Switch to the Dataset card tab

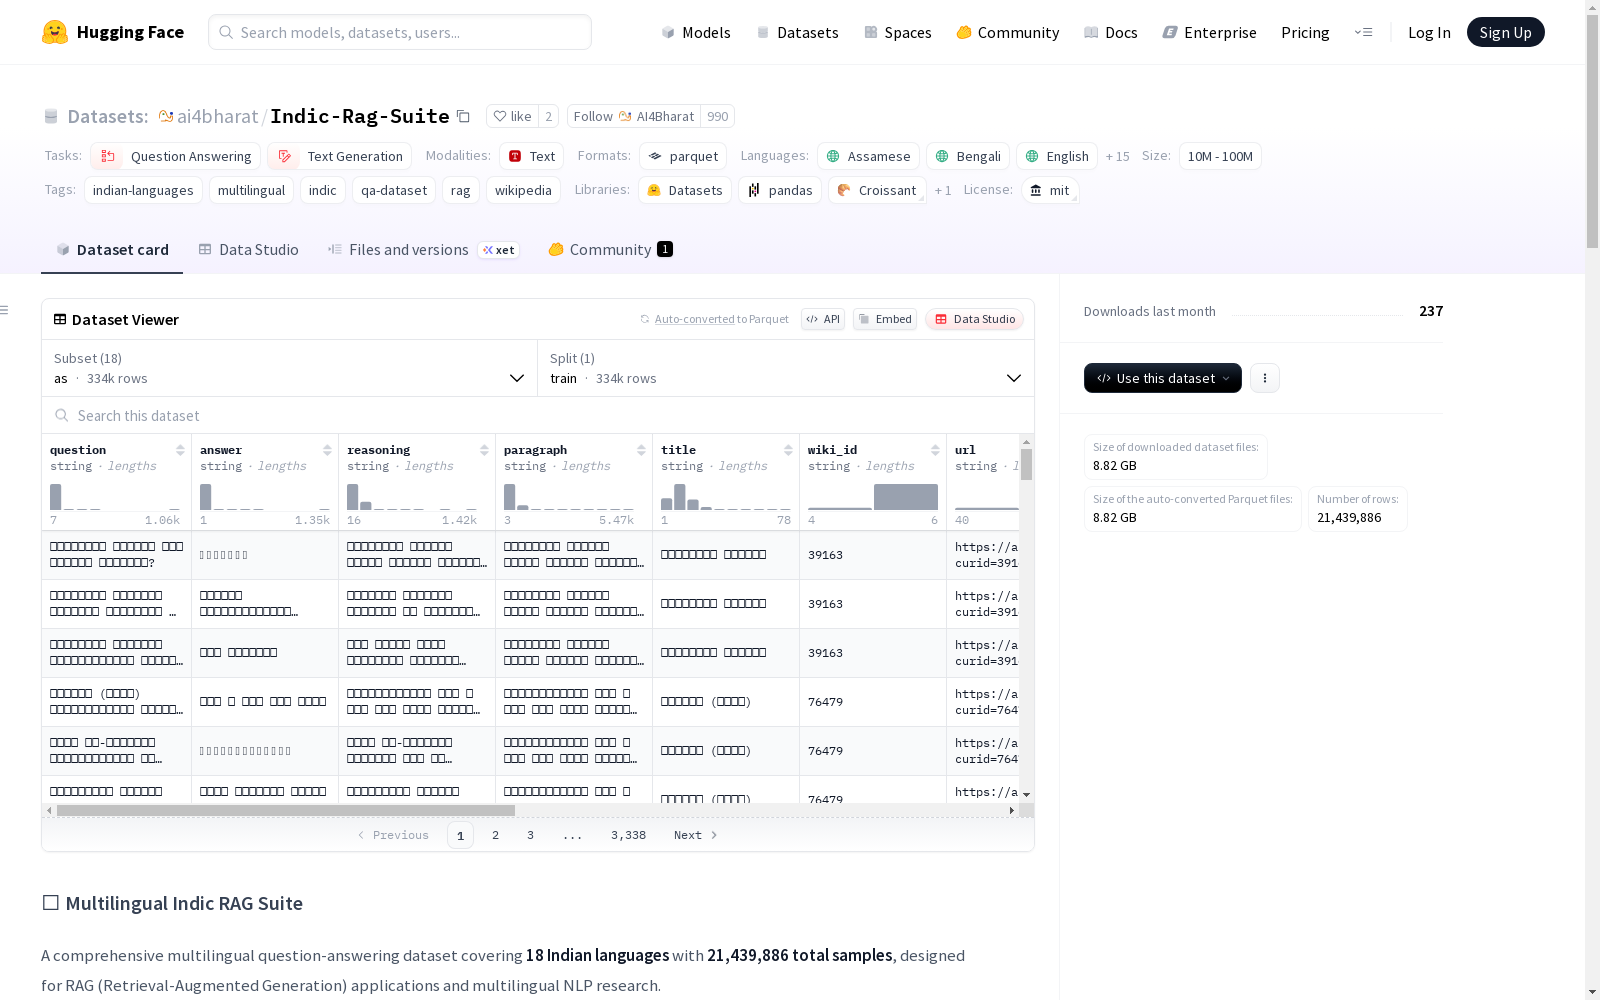pos(112,250)
